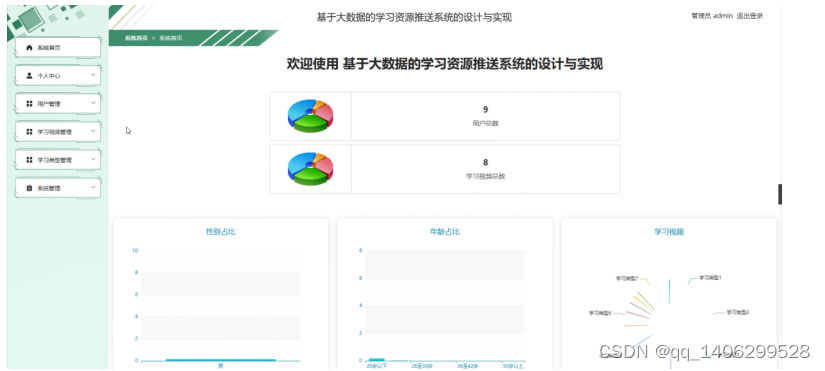This screenshot has height=371, width=825.
Task: Expand the 用户管理 chevron
Action: (x=93, y=103)
